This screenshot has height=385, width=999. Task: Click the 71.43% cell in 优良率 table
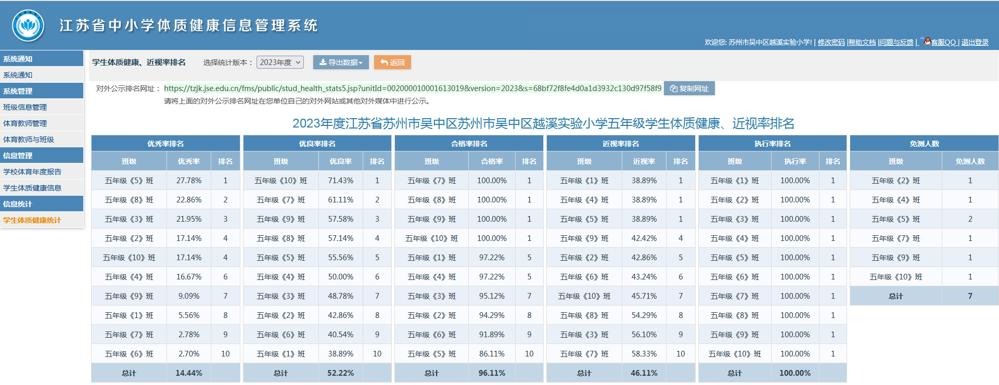(340, 181)
